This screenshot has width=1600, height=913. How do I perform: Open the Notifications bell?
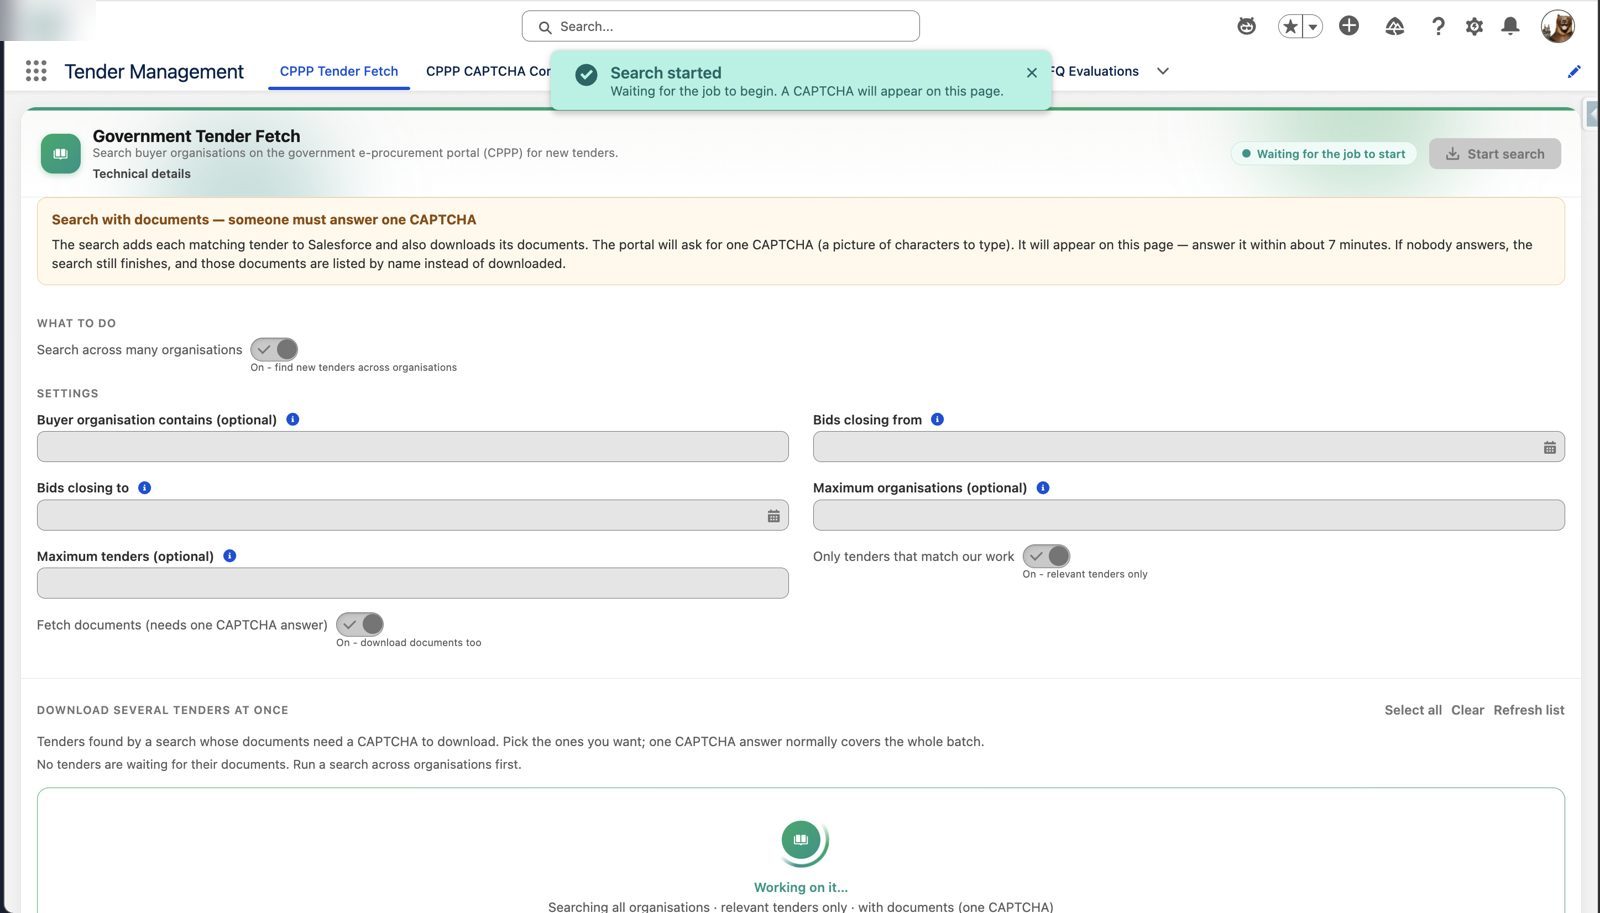point(1511,26)
